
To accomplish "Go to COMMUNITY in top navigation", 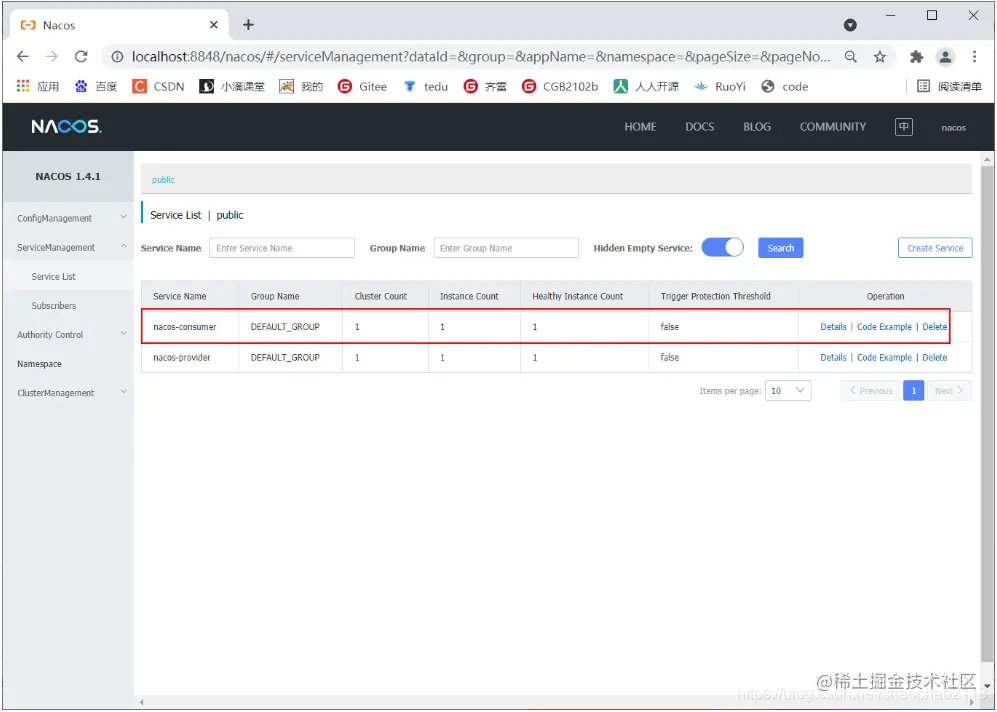I will coord(832,127).
